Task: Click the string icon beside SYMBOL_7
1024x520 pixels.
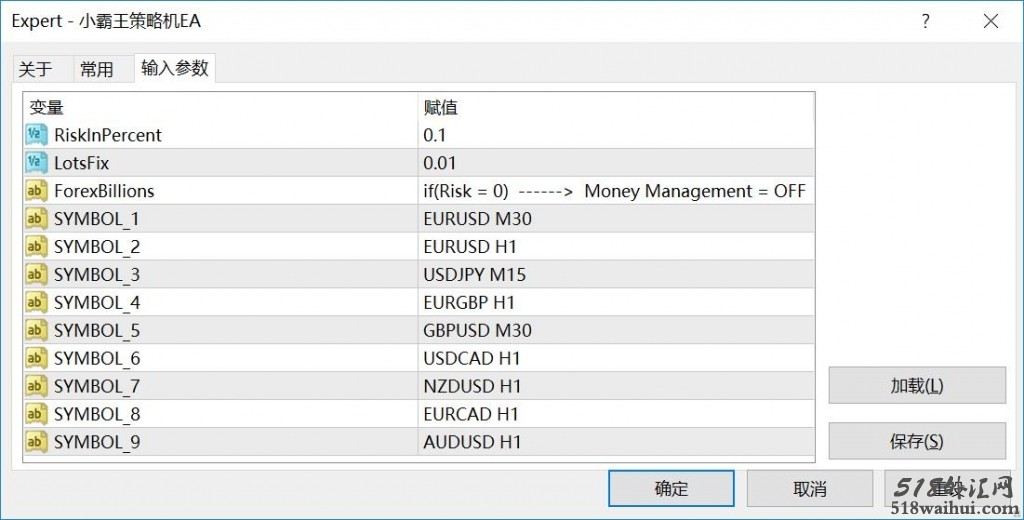Action: pos(36,386)
